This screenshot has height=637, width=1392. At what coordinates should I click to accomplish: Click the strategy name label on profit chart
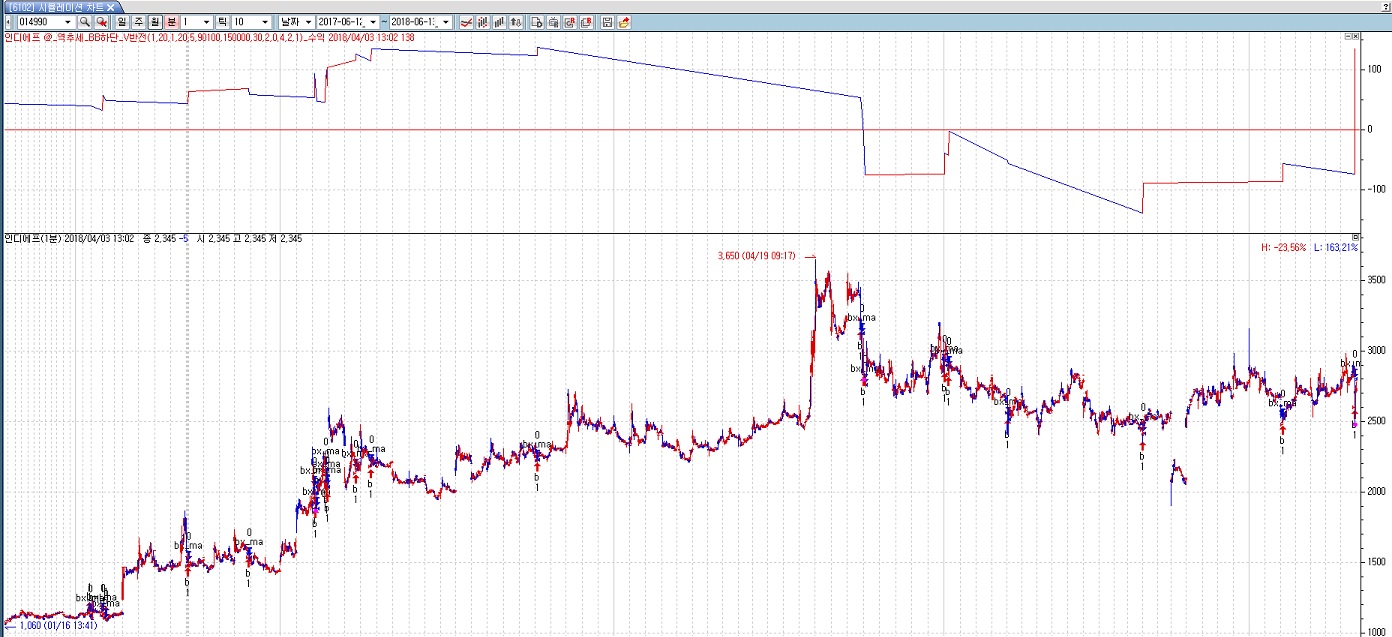pos(200,37)
